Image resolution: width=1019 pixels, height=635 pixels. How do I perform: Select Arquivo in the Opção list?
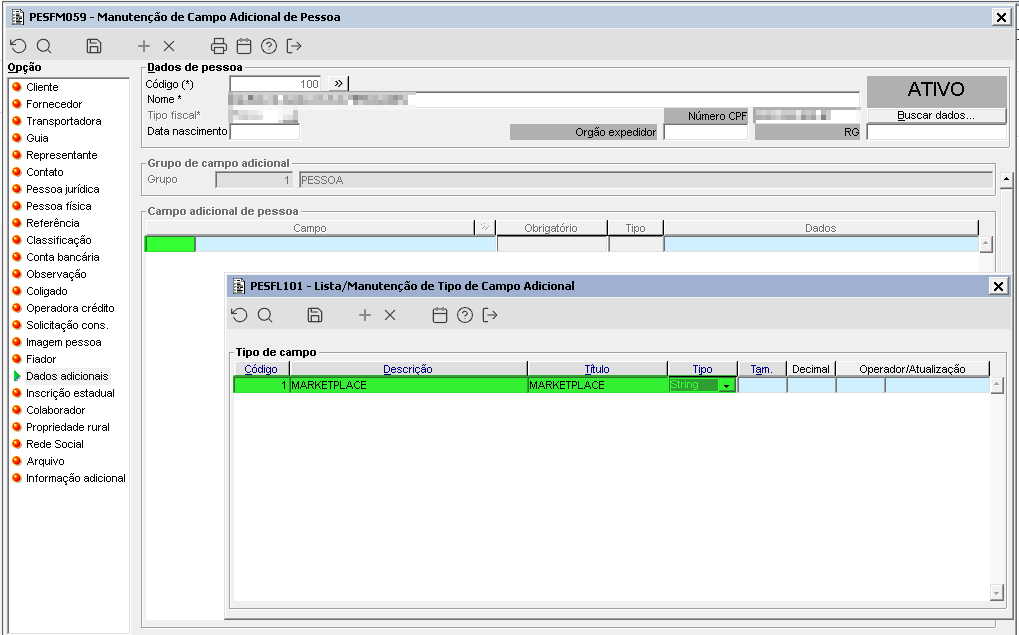pyautogui.click(x=45, y=461)
